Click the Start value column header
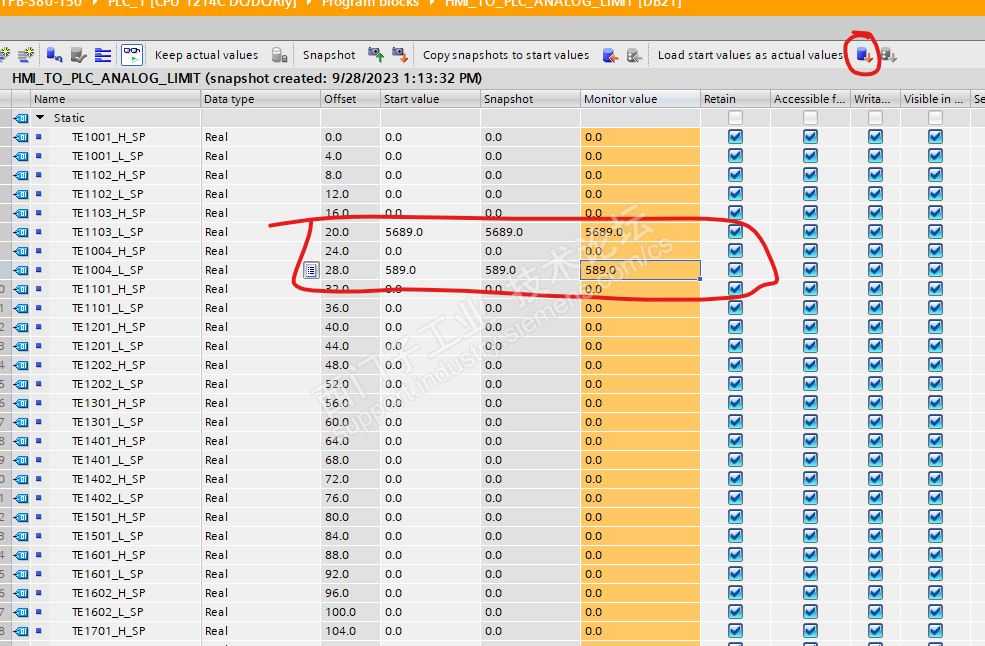985x646 pixels. [429, 99]
